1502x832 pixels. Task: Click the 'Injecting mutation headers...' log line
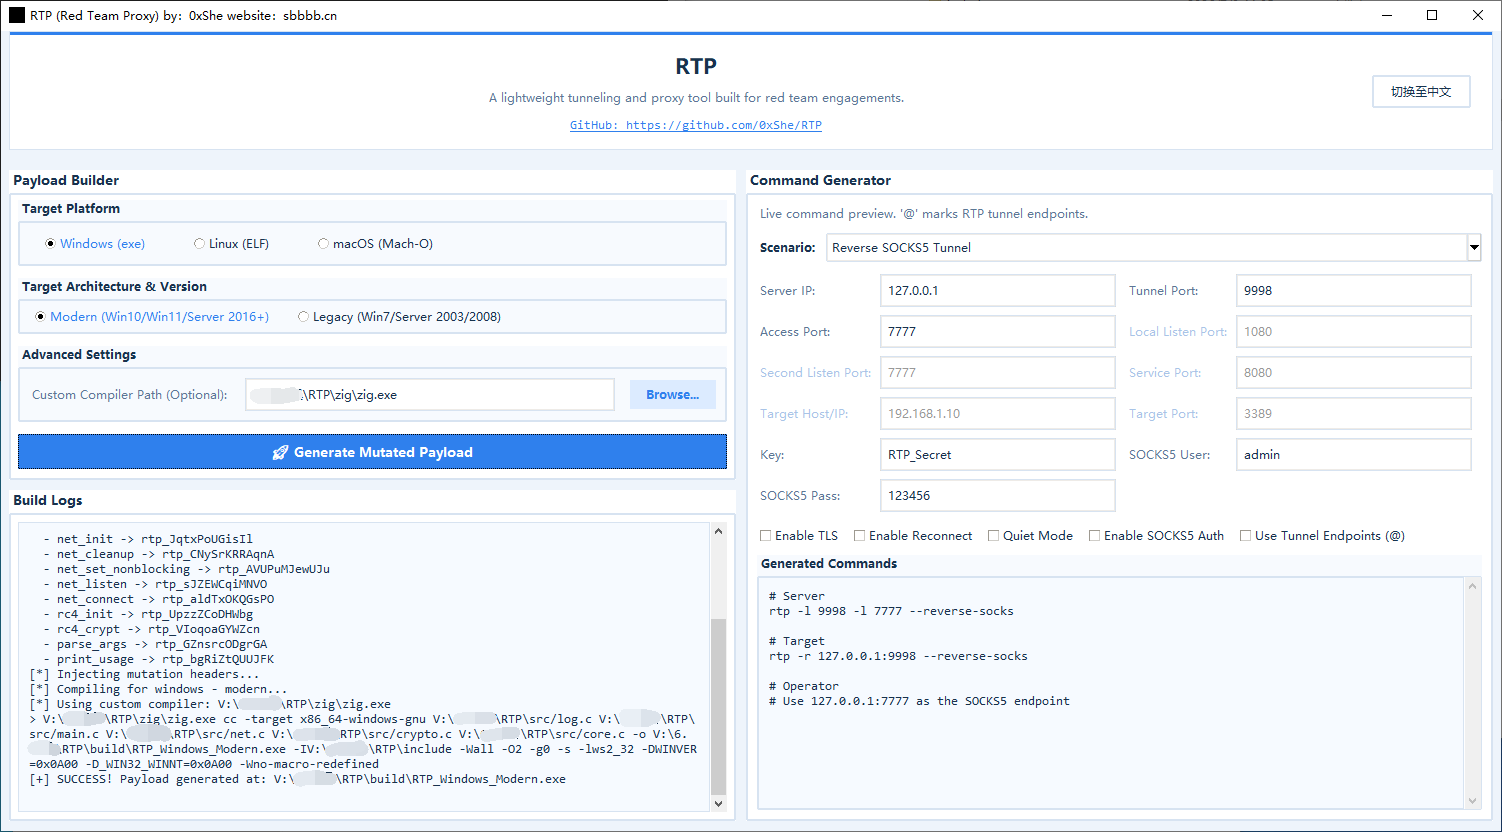click(x=144, y=674)
